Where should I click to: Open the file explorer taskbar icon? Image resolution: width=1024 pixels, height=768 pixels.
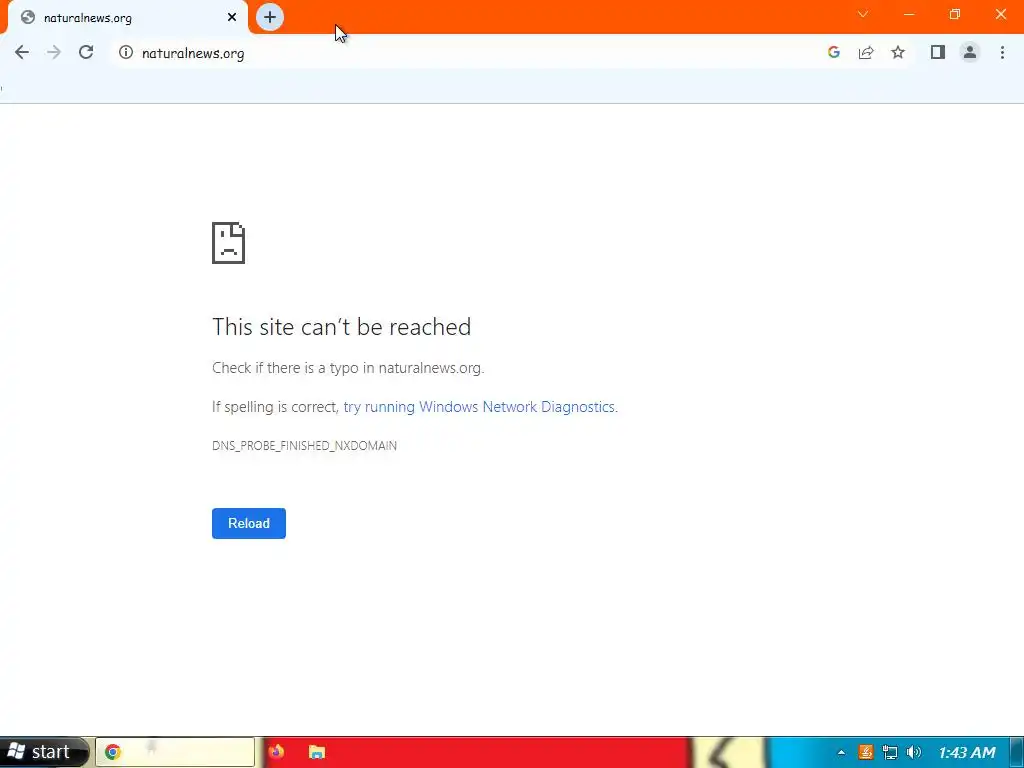[x=317, y=752]
